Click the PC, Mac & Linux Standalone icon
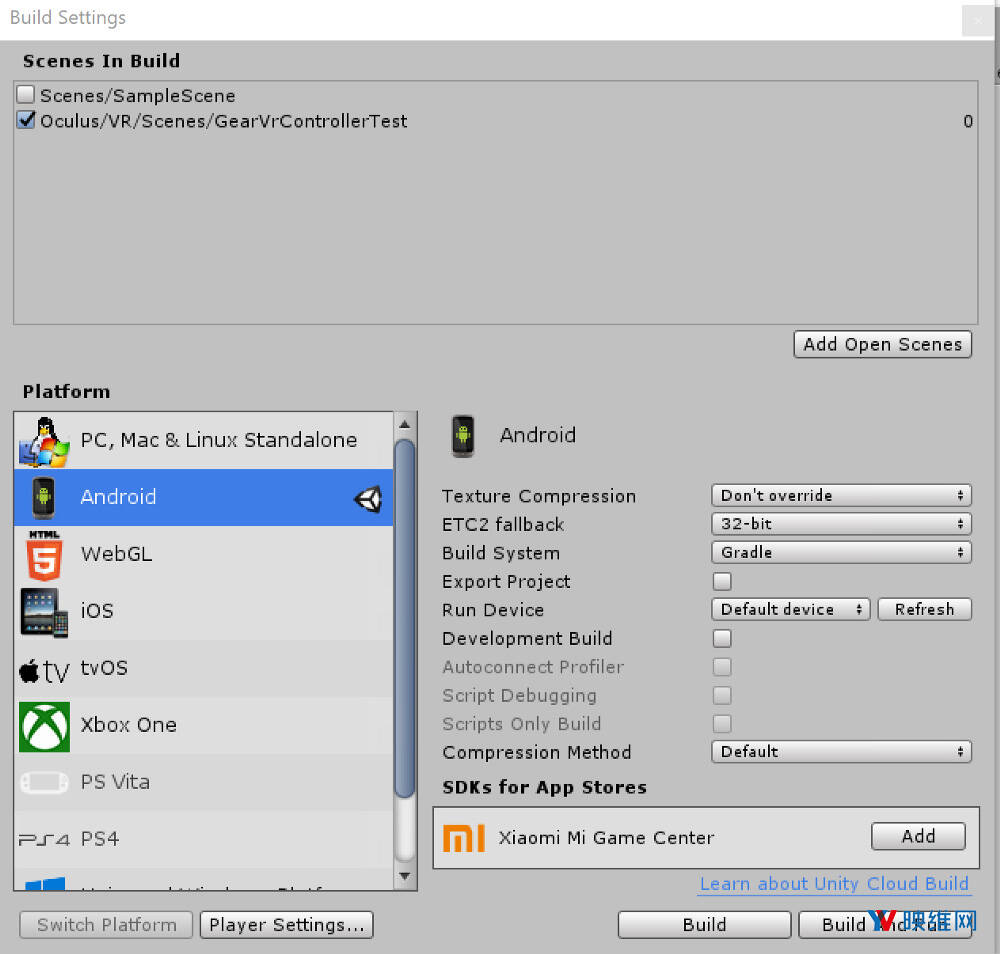This screenshot has height=954, width=1000. pyautogui.click(x=44, y=441)
